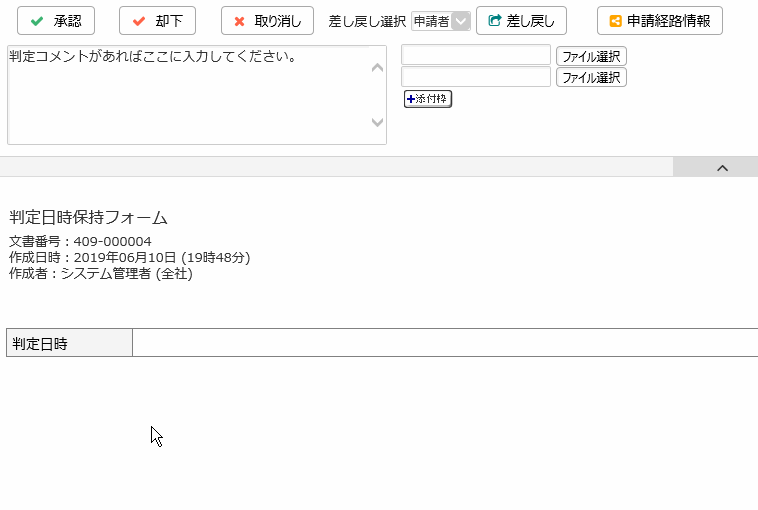The height and width of the screenshot is (510, 758).
Task: Click the first attachment file path field
Action: [476, 55]
